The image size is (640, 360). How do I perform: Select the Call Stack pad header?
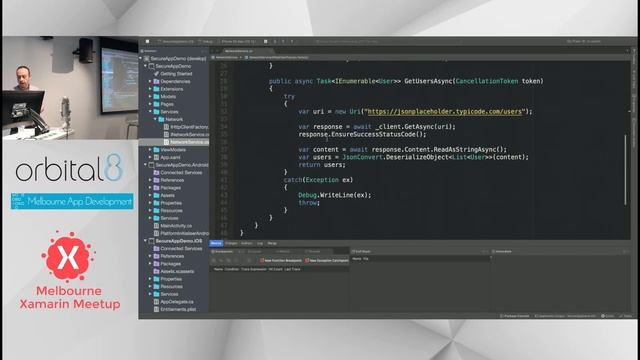[x=362, y=252]
